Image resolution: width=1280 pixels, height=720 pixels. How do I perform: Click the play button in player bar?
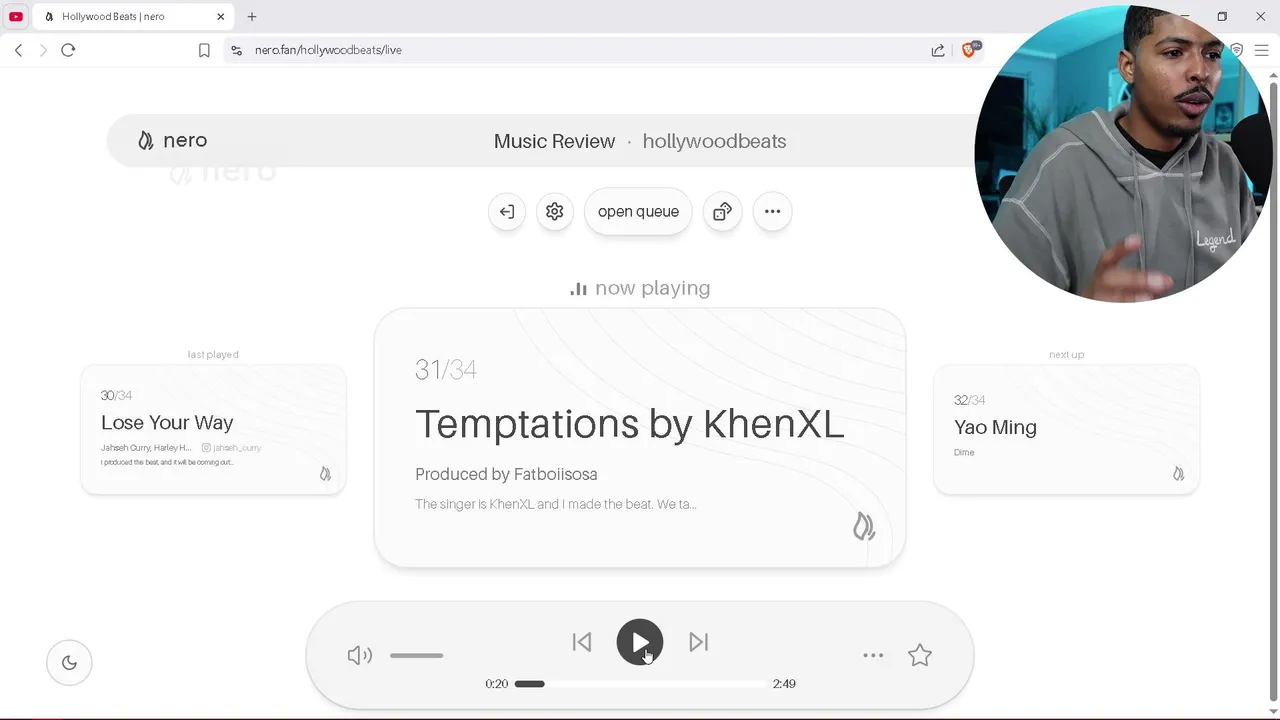click(x=640, y=642)
